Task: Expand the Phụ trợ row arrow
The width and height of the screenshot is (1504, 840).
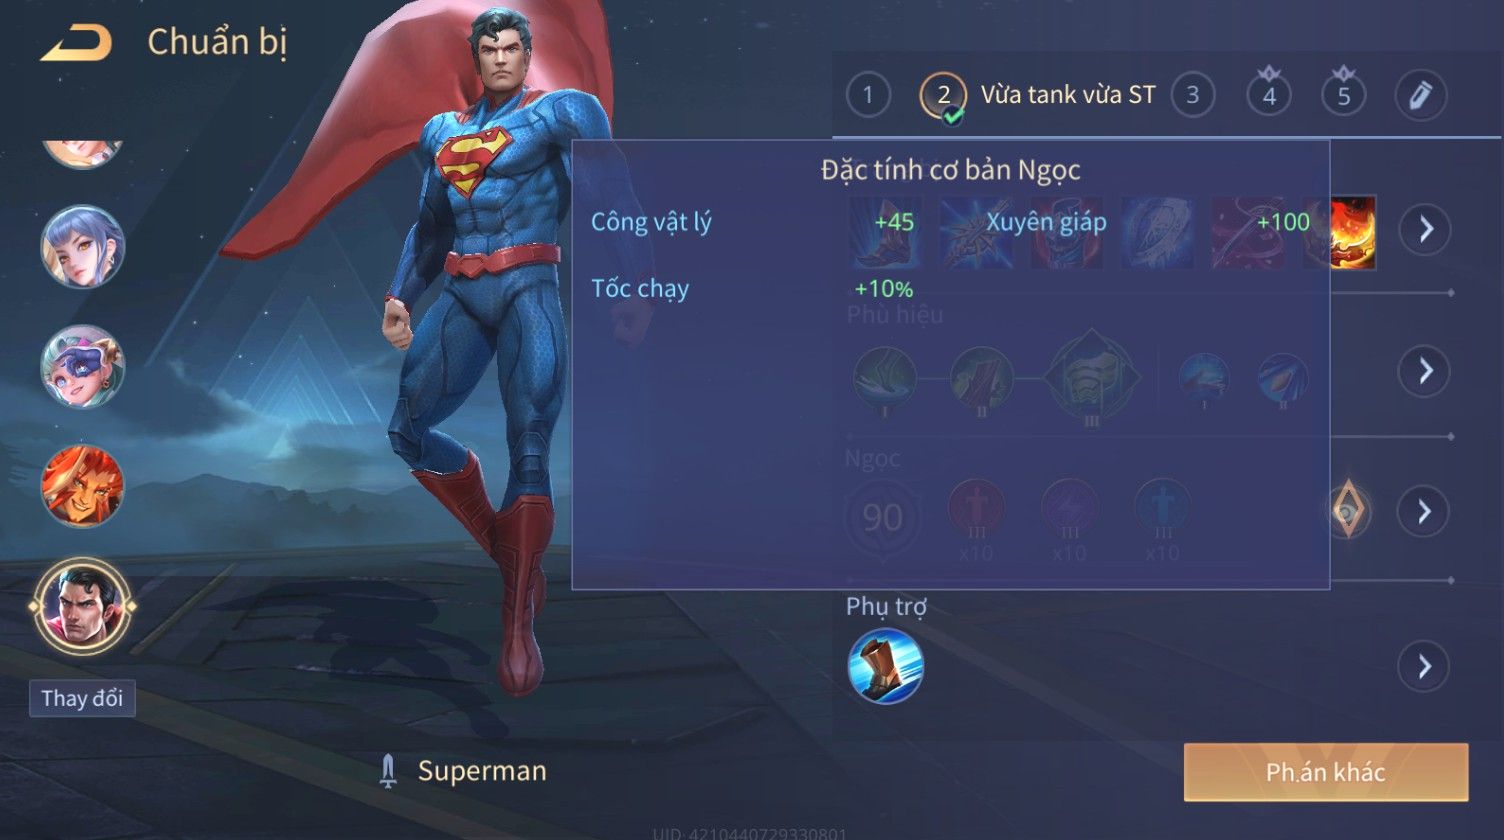Action: (x=1424, y=666)
